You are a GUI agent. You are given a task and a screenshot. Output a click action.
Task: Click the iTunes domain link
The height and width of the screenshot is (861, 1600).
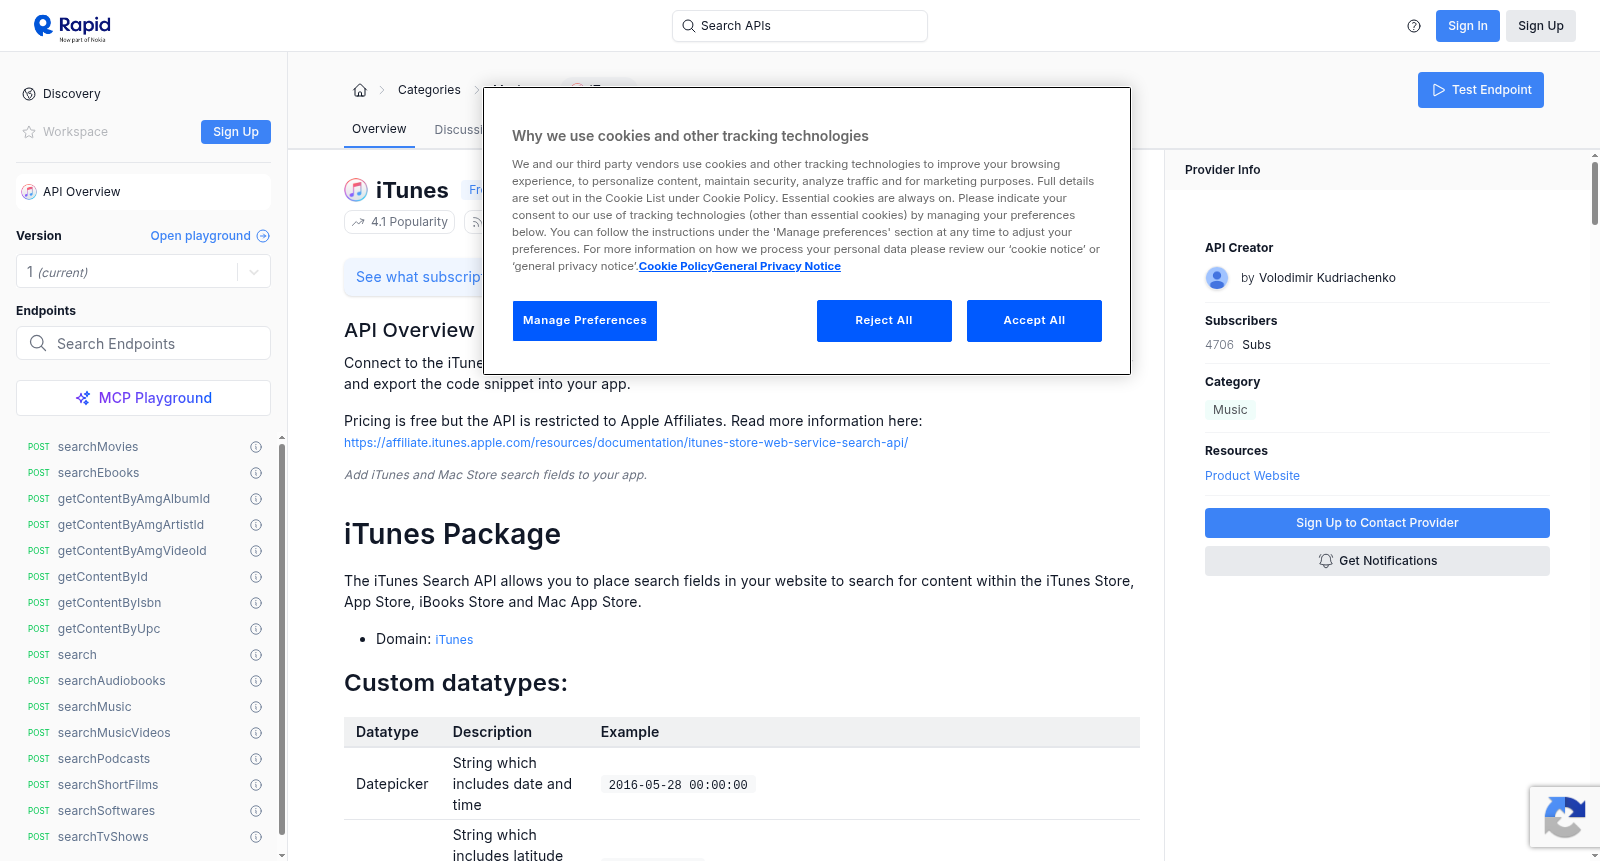point(454,640)
